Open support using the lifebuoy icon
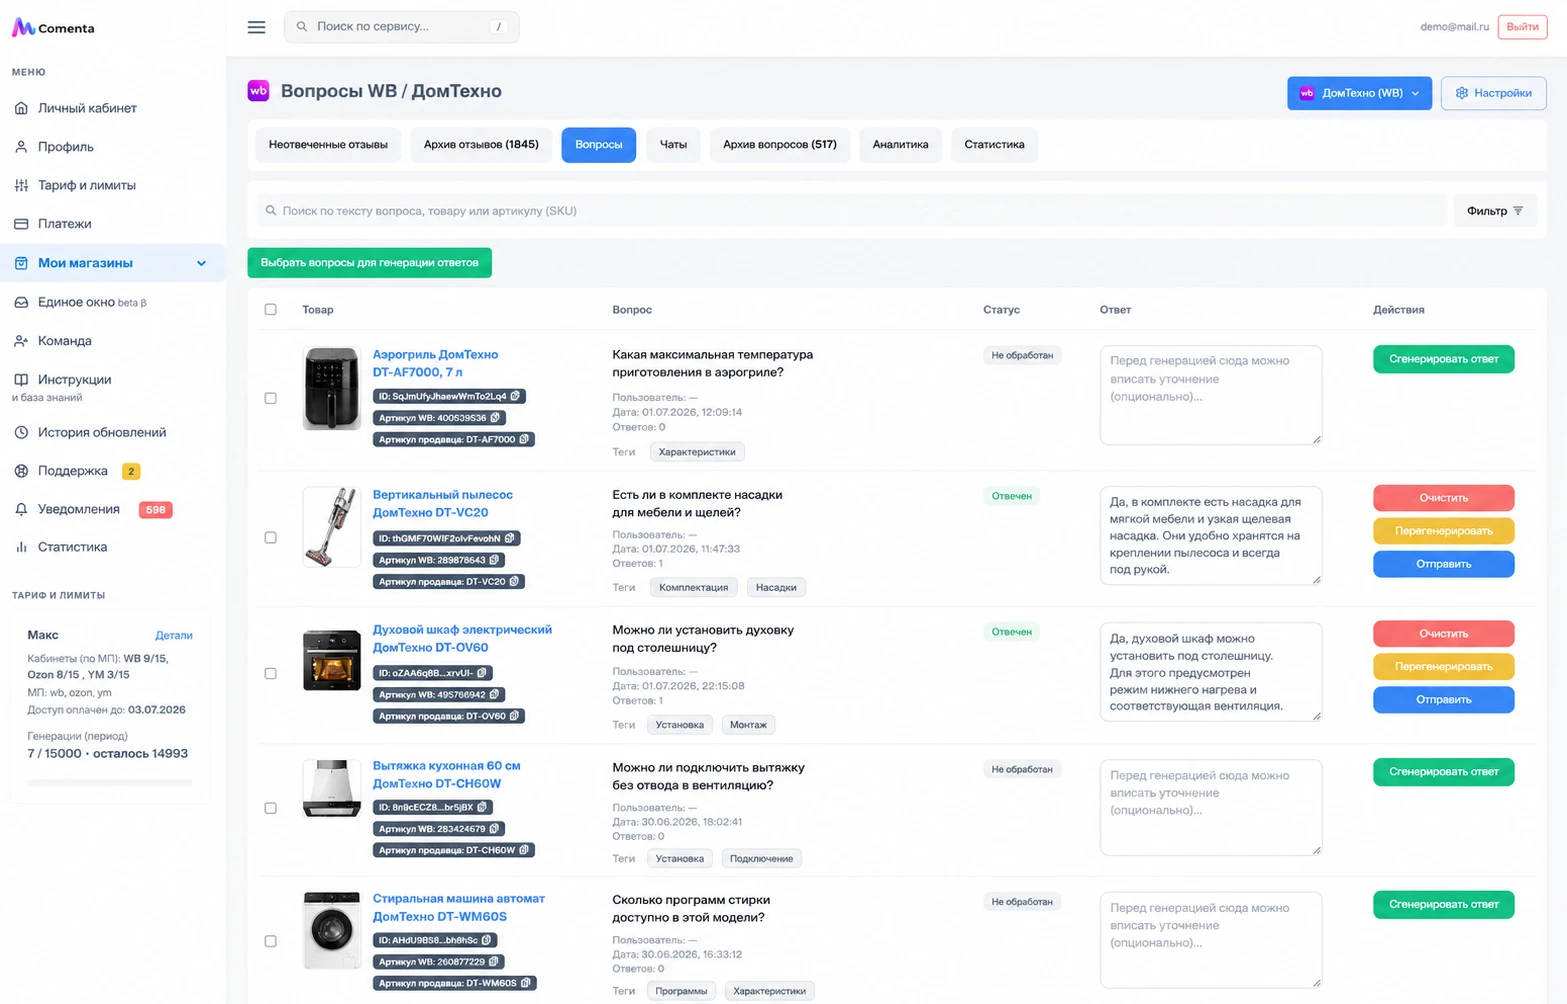This screenshot has width=1567, height=1004. coord(21,471)
